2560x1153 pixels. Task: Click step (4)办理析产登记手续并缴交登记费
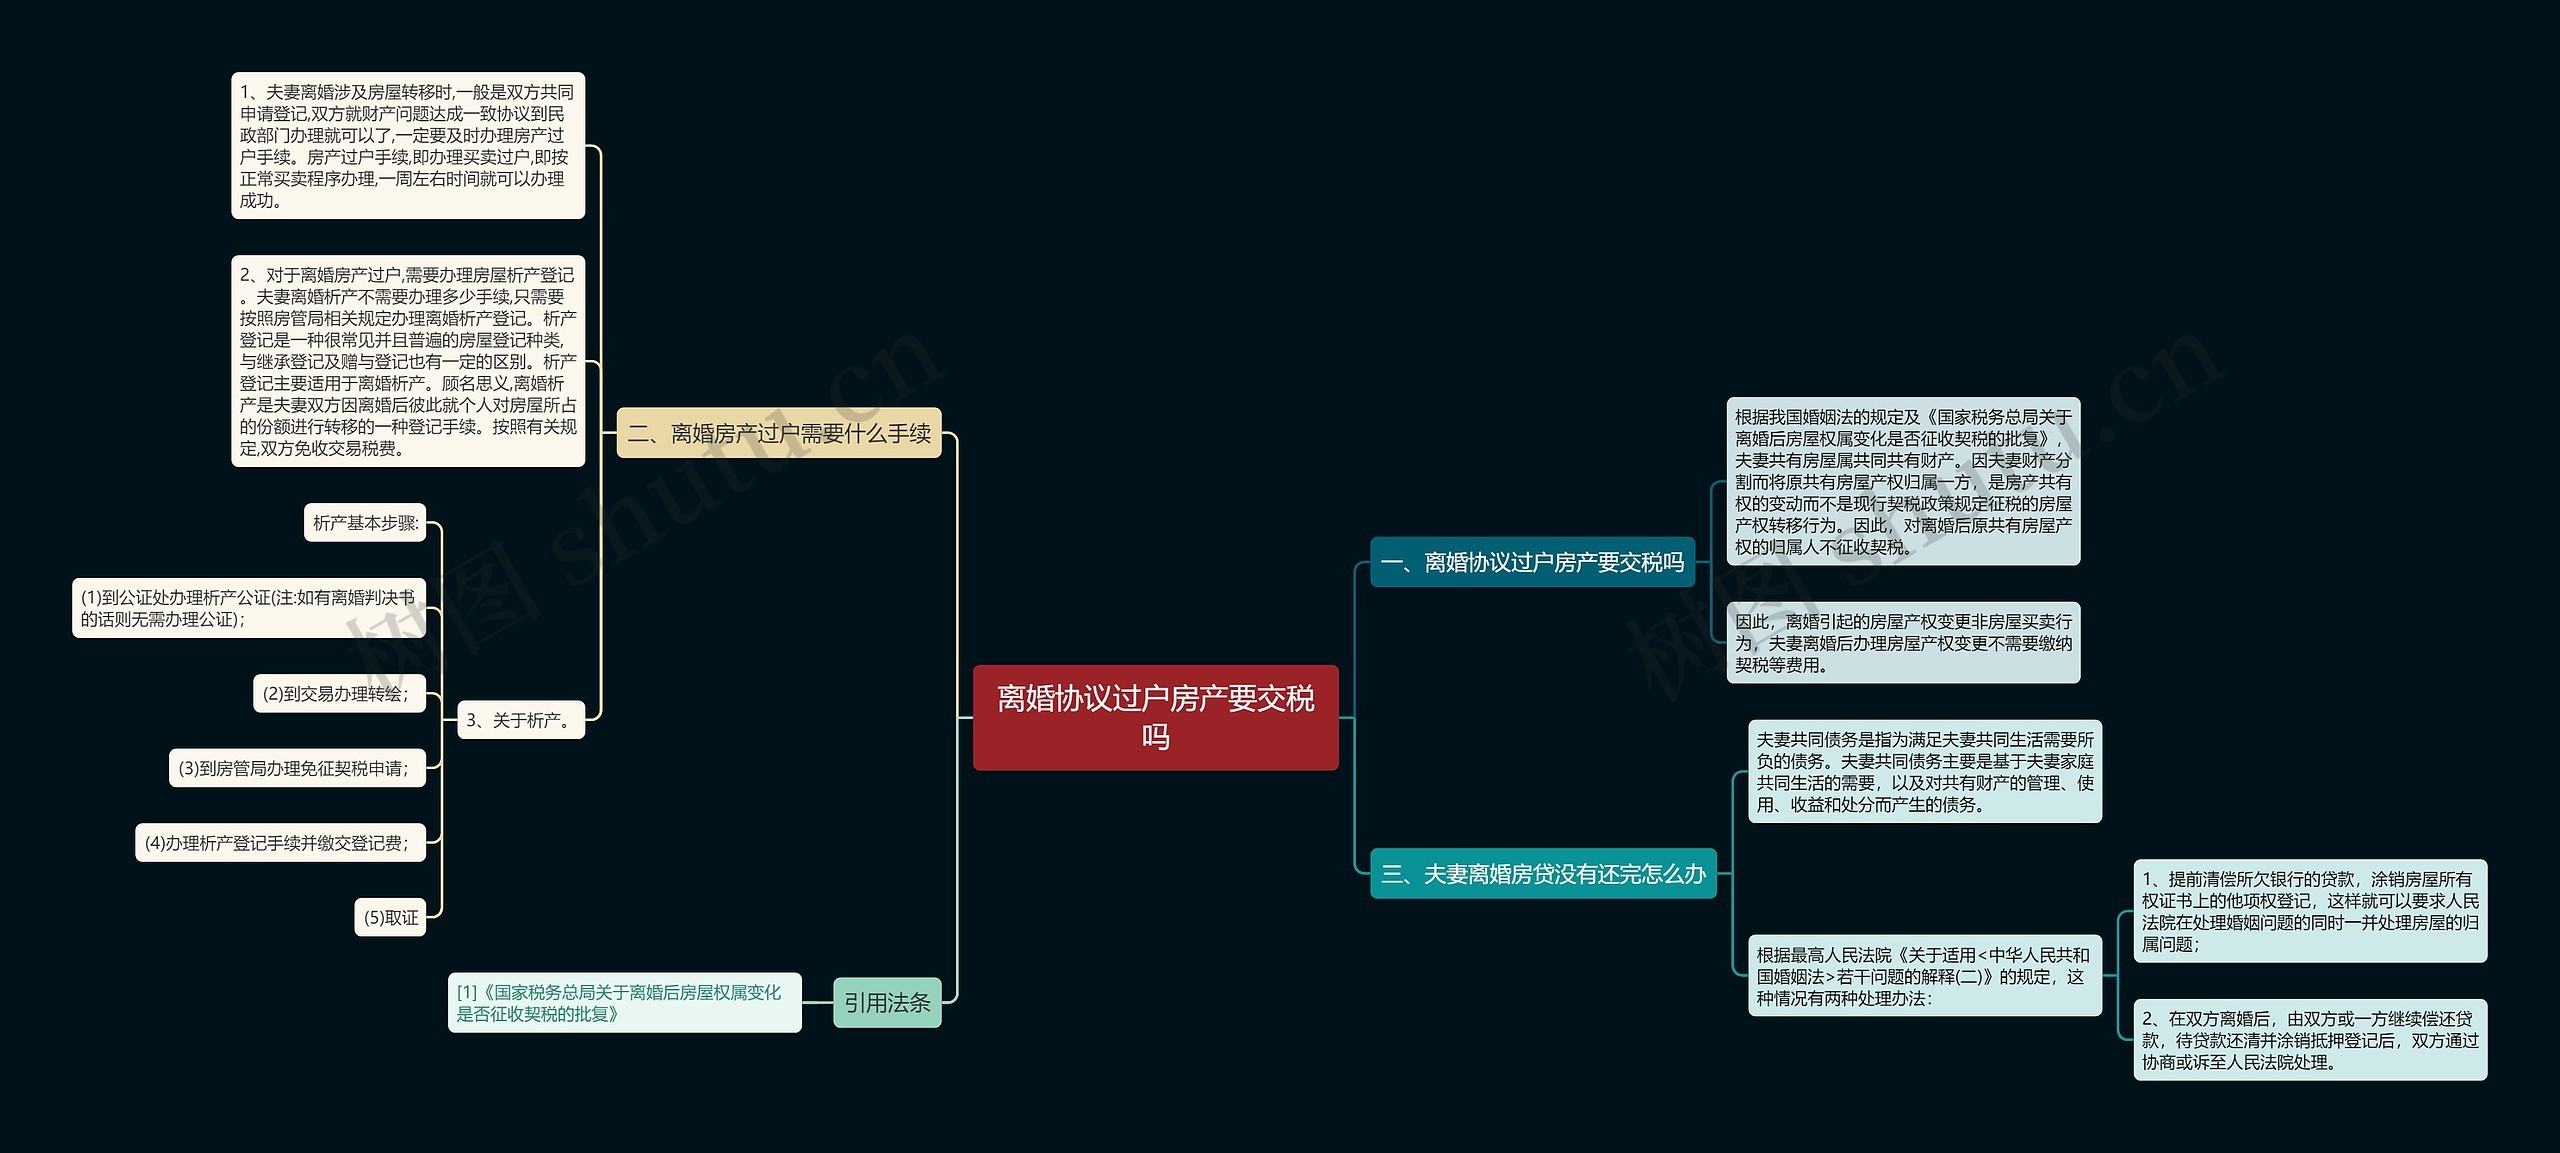279,843
